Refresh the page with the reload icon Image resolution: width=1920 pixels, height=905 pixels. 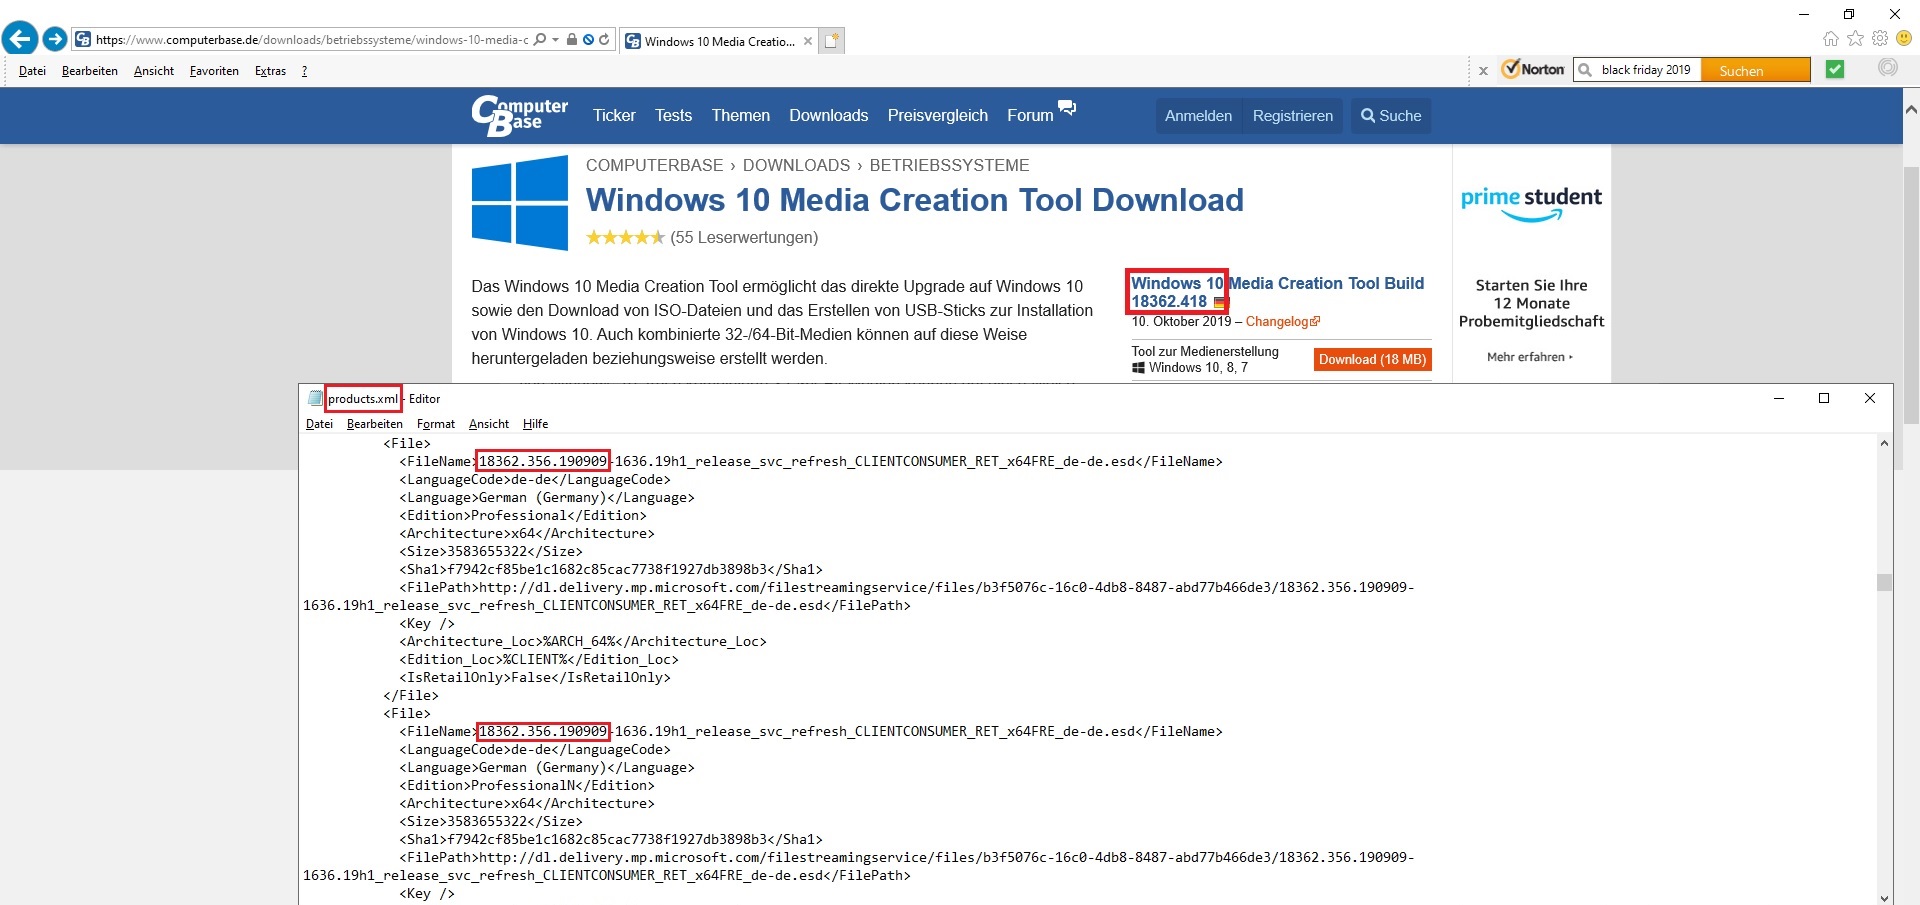(604, 40)
